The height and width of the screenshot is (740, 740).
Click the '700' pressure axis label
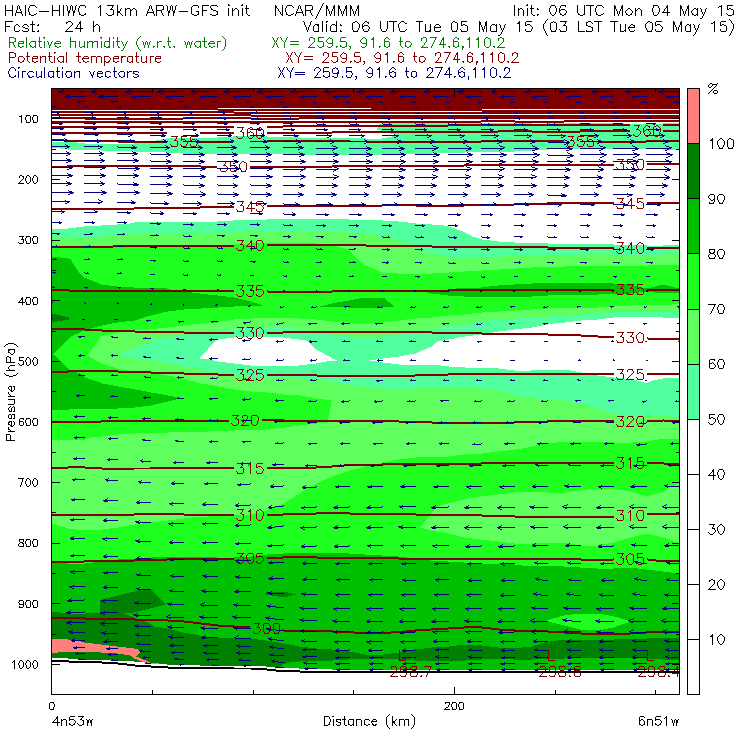click(28, 482)
